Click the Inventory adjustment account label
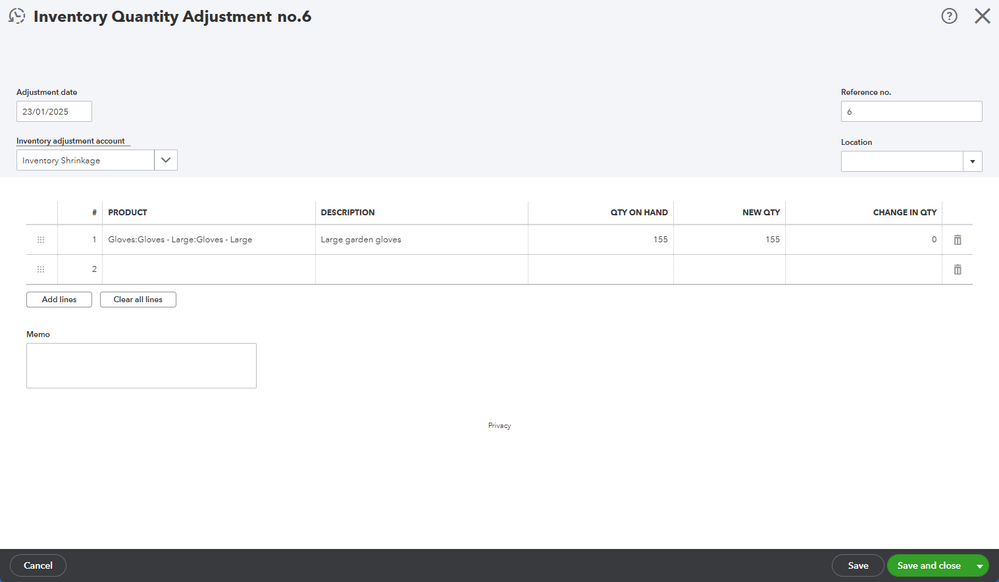999x582 pixels. pyautogui.click(x=71, y=141)
